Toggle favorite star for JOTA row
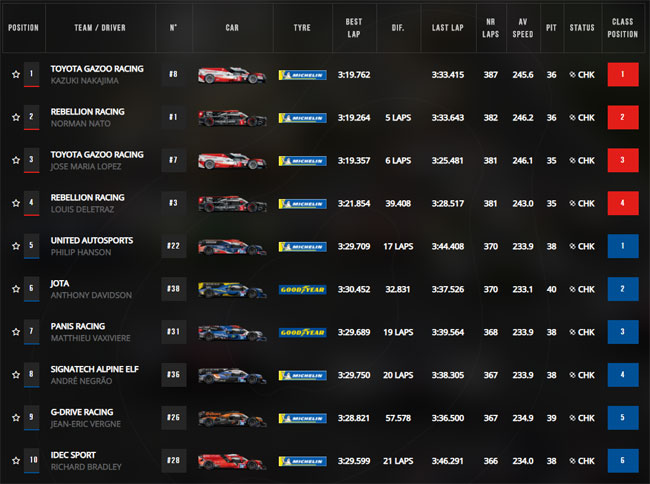 [x=16, y=289]
